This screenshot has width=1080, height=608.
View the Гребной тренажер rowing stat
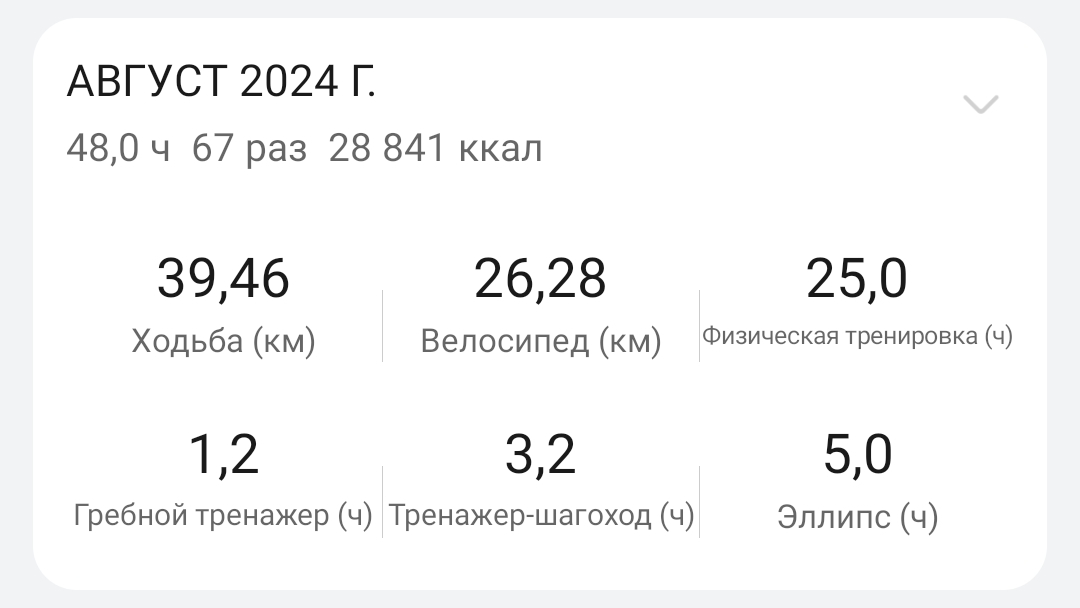224,516
